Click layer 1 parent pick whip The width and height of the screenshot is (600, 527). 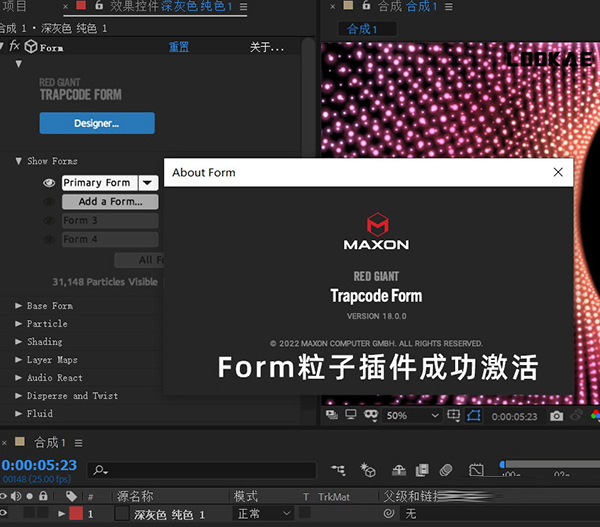[x=389, y=513]
